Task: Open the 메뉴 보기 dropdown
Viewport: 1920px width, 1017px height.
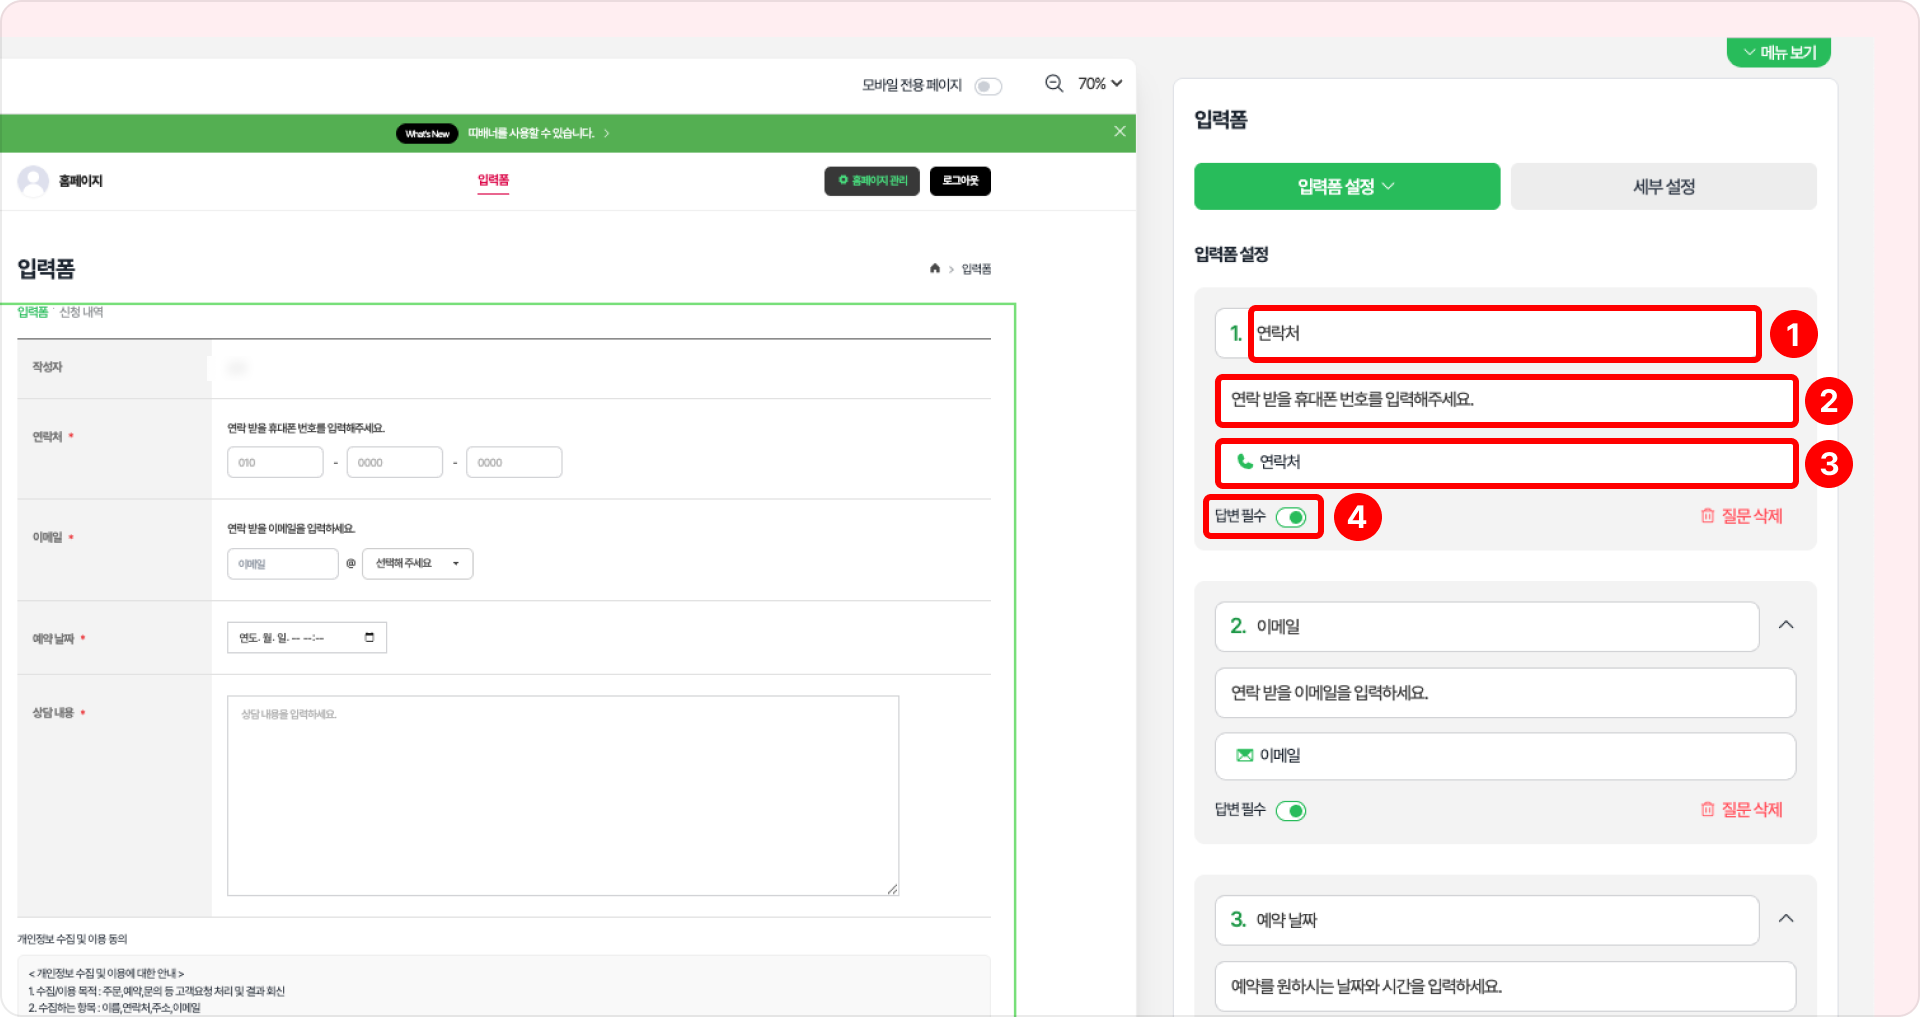Action: tap(1779, 52)
